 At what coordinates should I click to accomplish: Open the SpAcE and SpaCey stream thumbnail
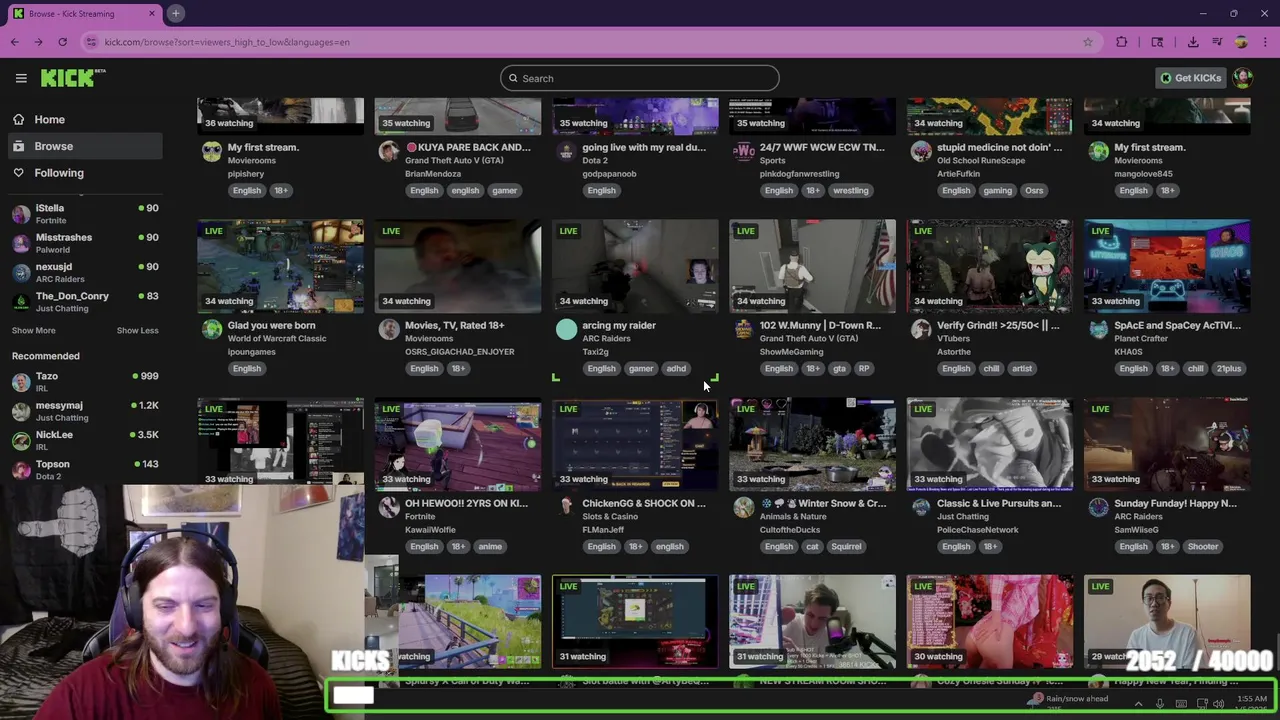point(1167,266)
